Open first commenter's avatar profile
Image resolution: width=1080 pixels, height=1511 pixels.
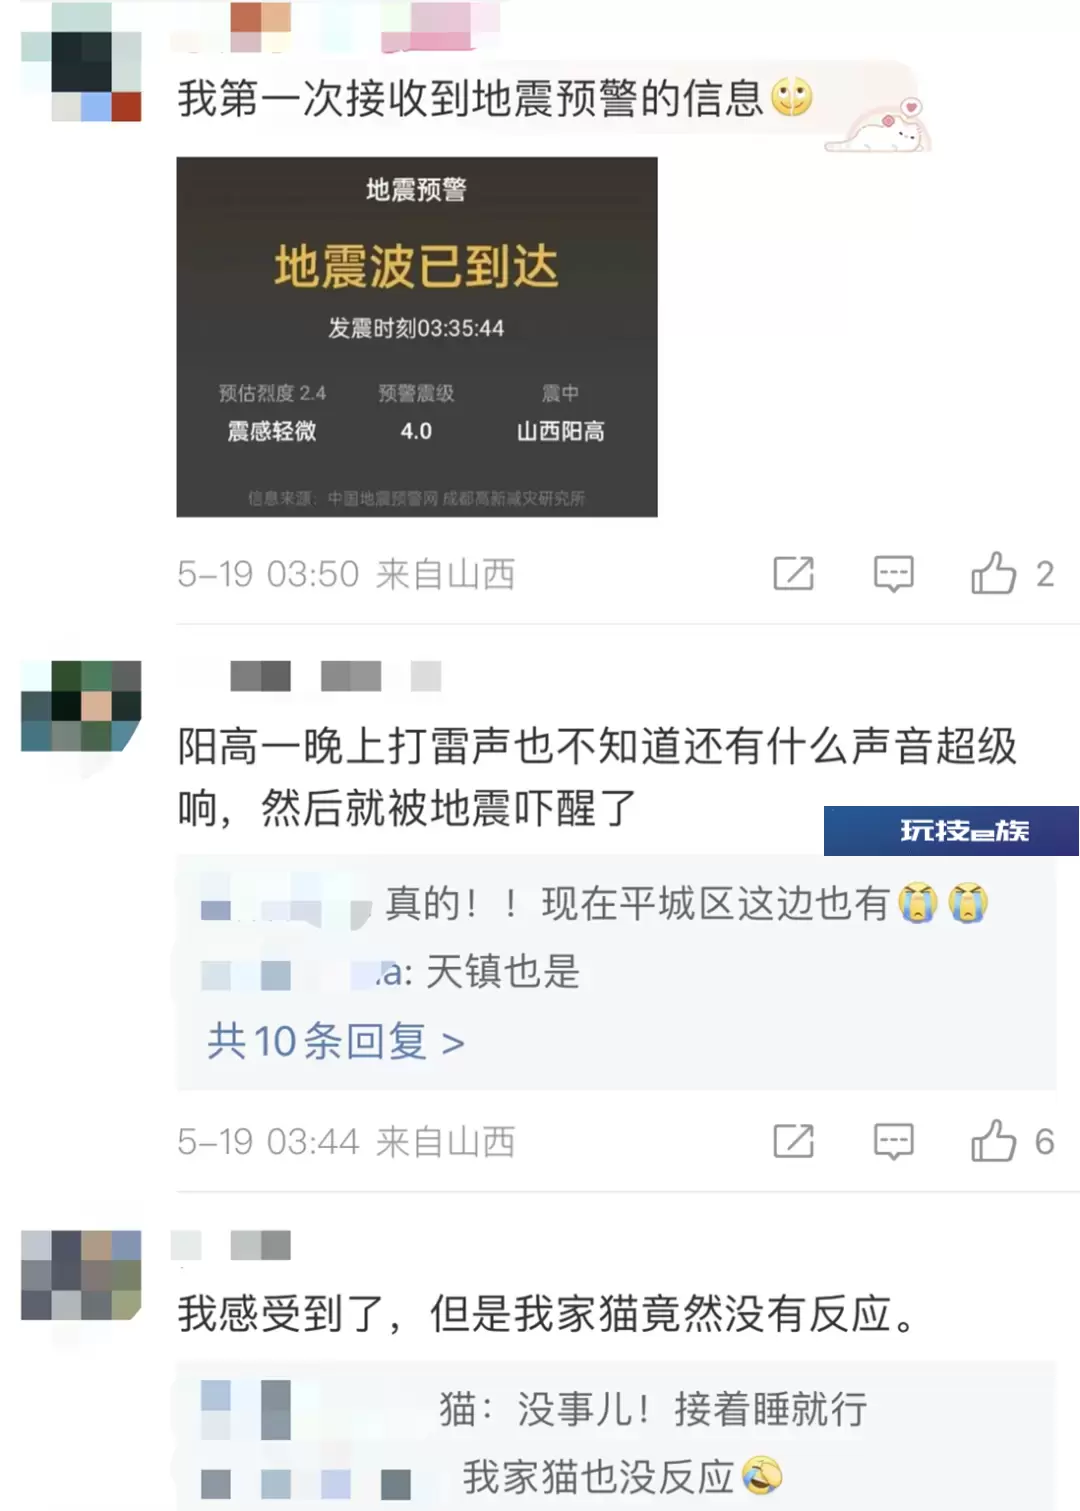coord(81,62)
